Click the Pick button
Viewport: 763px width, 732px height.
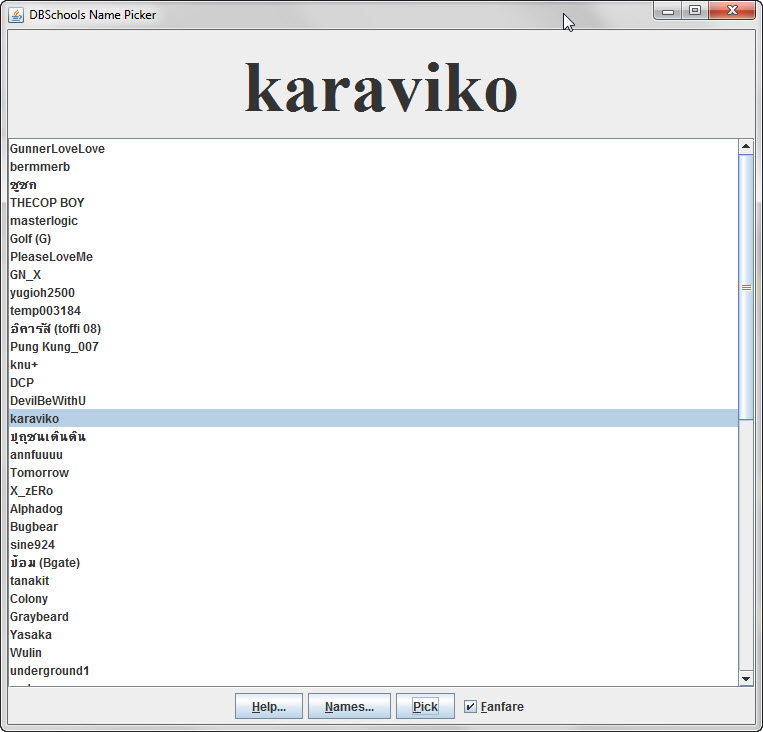coord(425,706)
